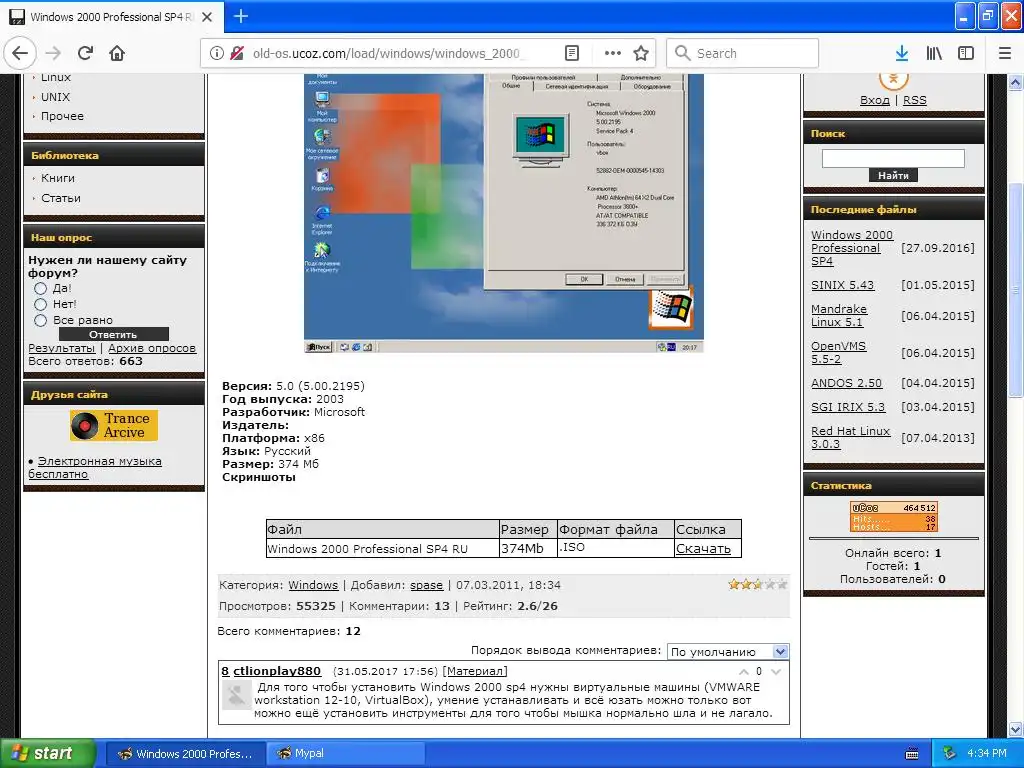The width and height of the screenshot is (1024, 768).
Task: Open Red Hat Linux 3.0.3 recent file
Action: point(850,438)
